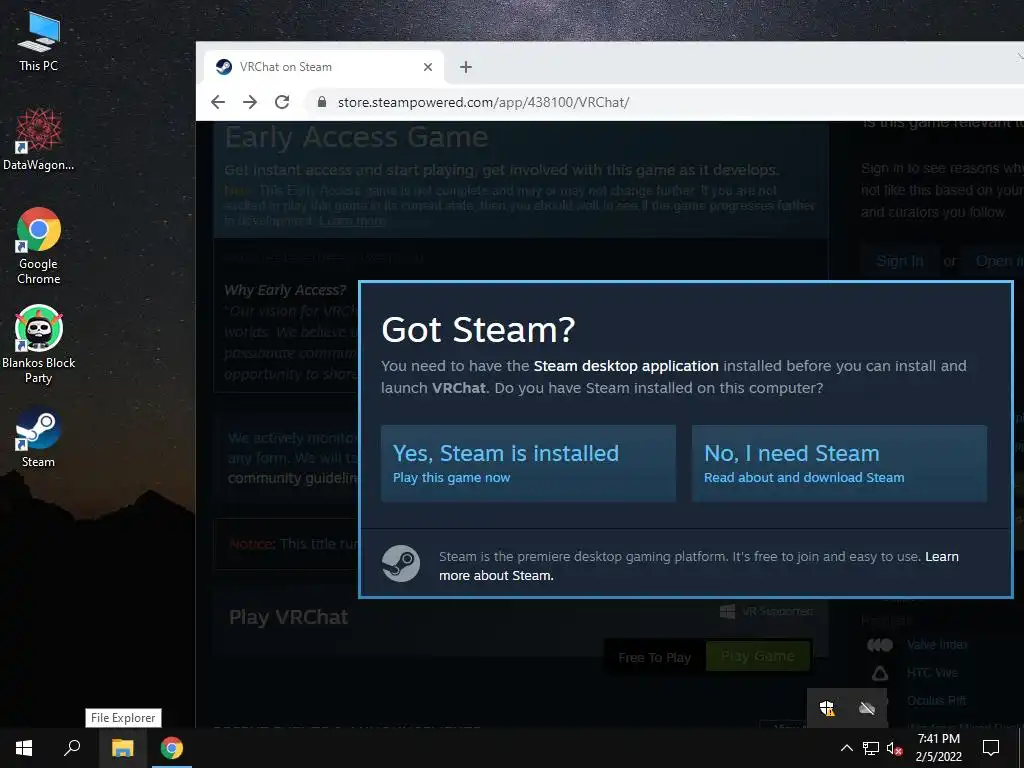Open a new Chrome tab

pos(466,67)
